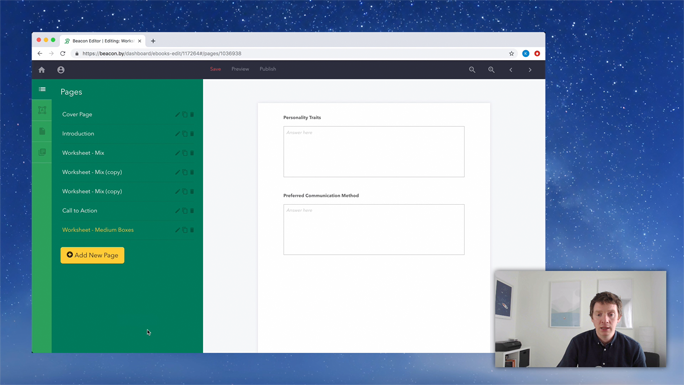Delete the Cover Page with trash icon
This screenshot has height=385, width=684.
click(x=192, y=115)
